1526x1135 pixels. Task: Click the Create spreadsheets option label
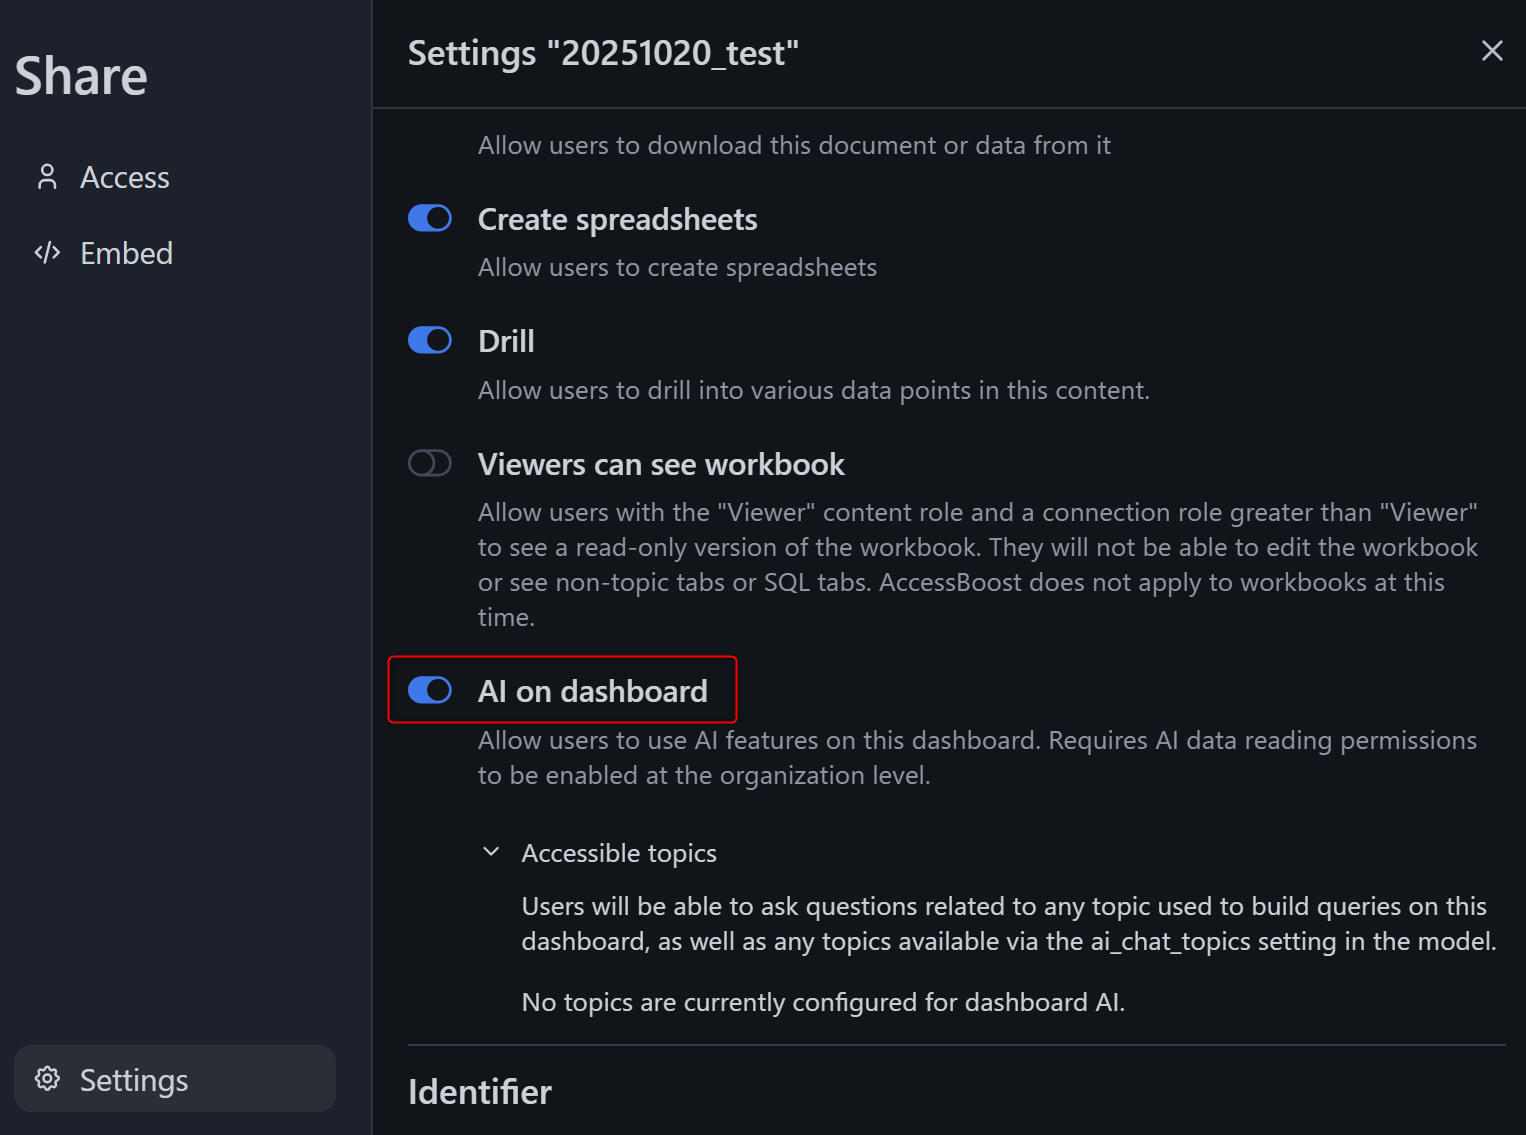click(617, 219)
